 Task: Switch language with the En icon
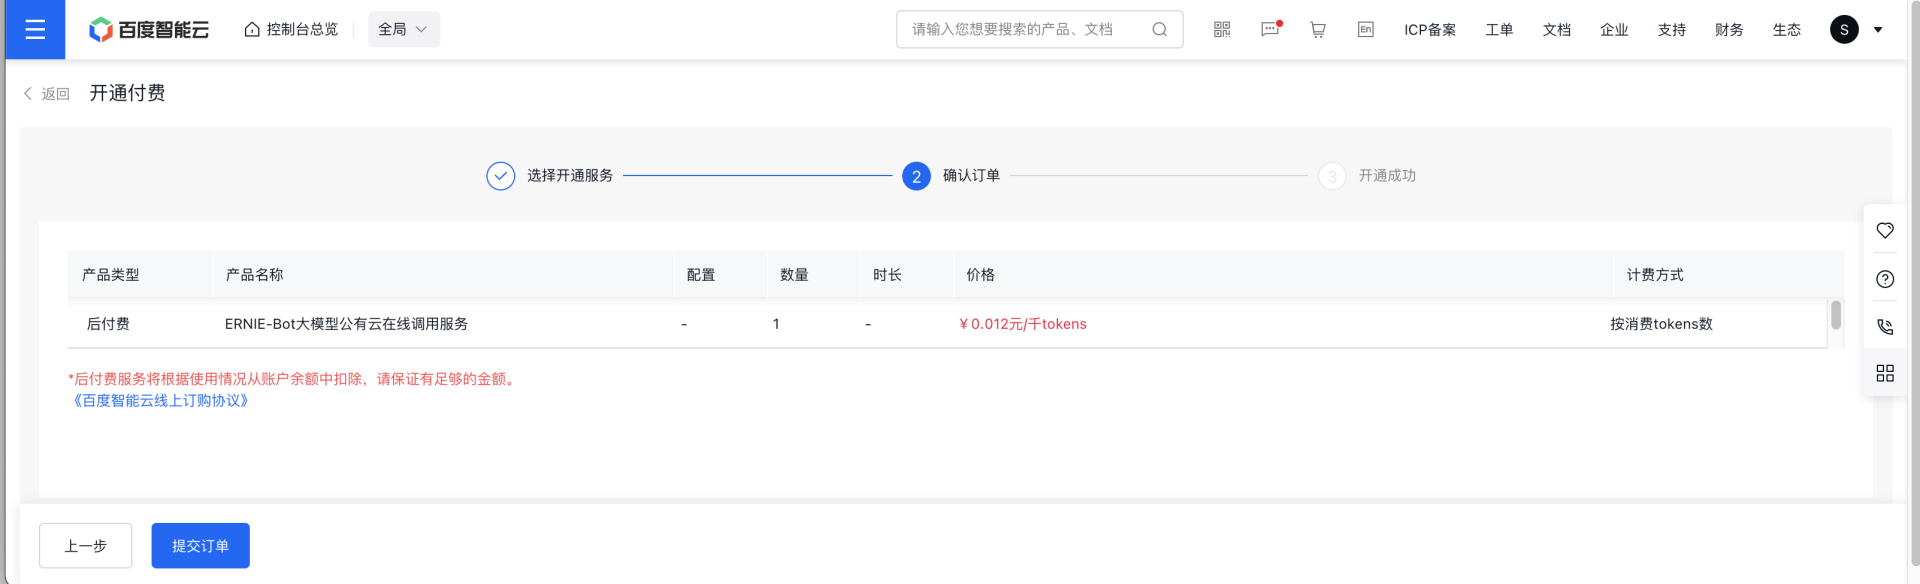click(1366, 30)
